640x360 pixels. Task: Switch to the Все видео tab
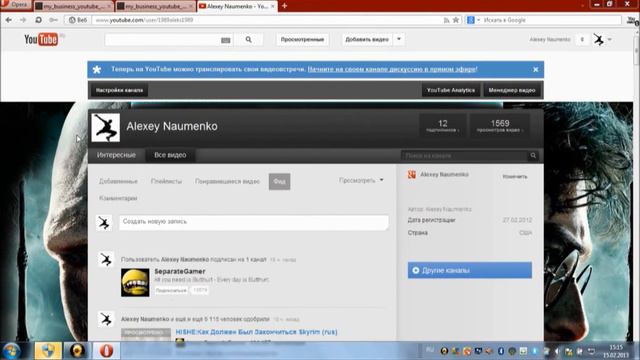click(170, 155)
